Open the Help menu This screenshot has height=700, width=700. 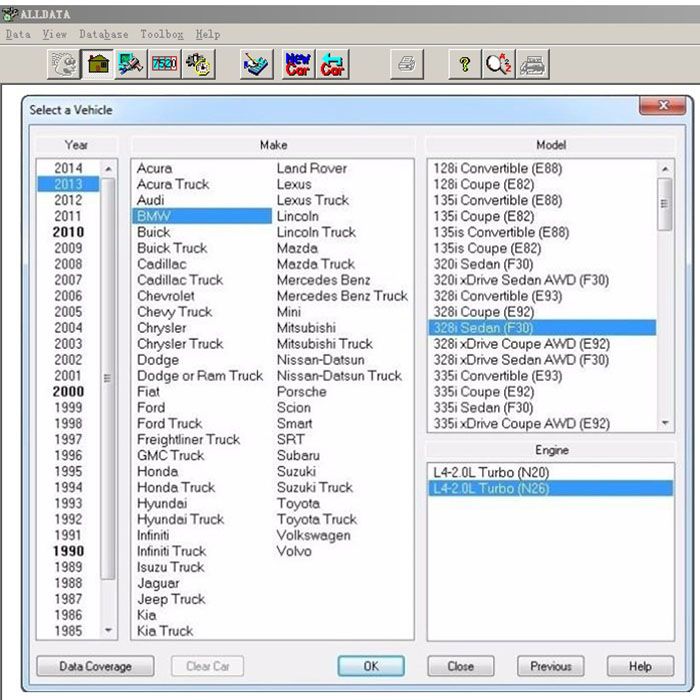coord(208,34)
